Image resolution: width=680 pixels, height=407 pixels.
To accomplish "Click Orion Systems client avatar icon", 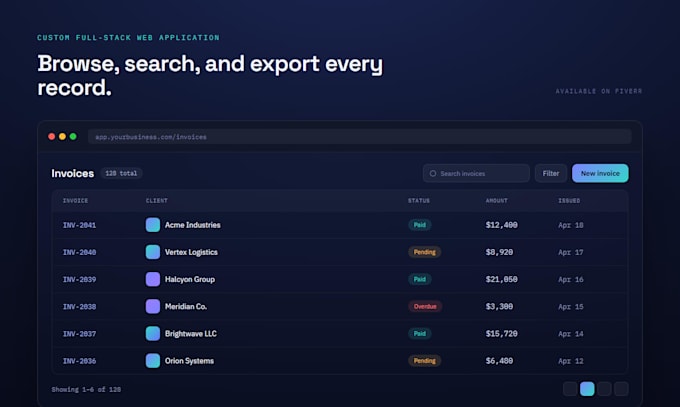I will point(153,361).
